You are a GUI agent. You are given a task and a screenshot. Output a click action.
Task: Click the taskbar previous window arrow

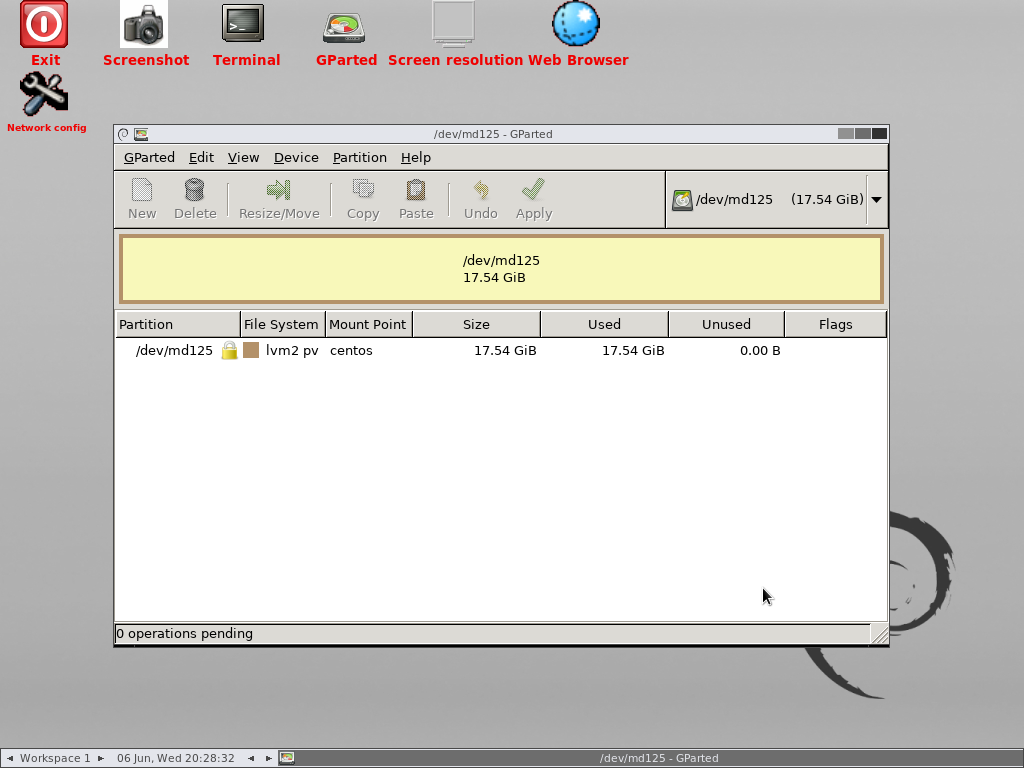click(251, 758)
